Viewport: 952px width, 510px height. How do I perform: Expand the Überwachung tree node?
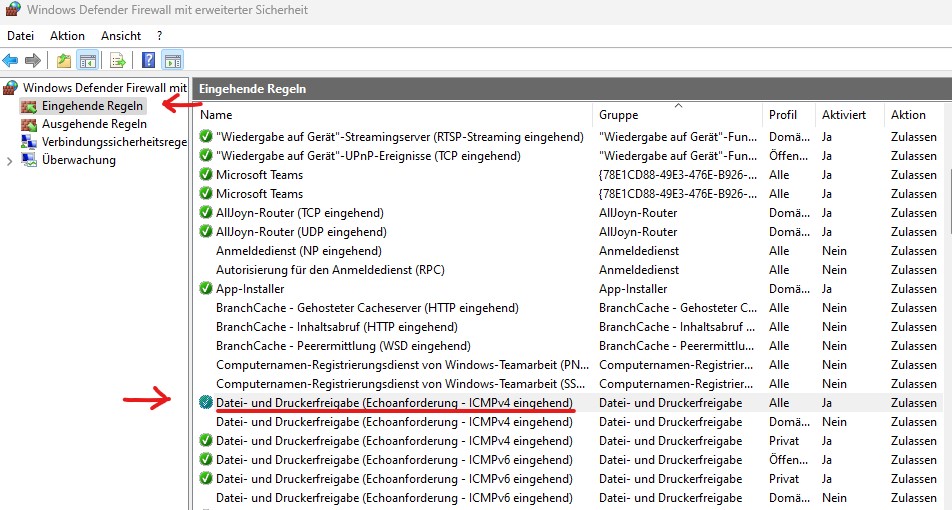coord(10,160)
